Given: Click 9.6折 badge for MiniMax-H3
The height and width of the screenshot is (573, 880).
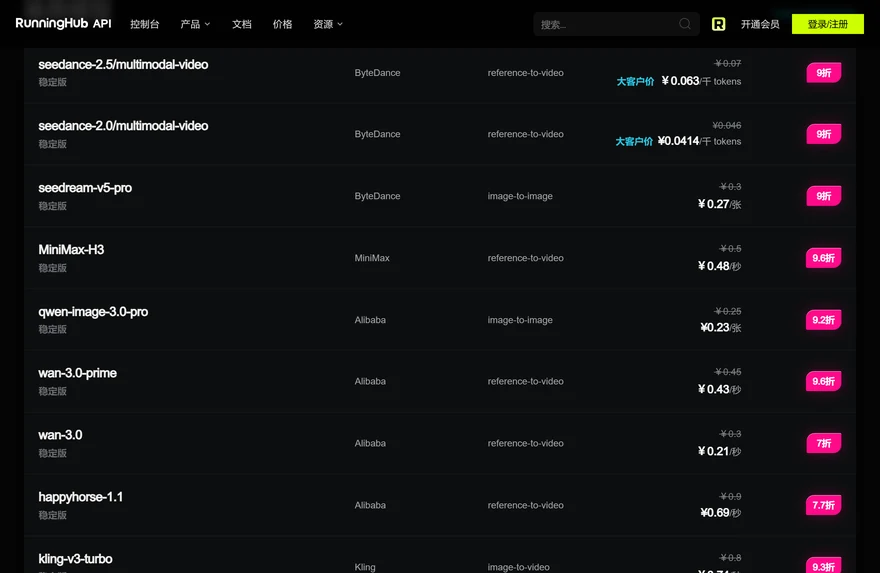Looking at the screenshot, I should (x=823, y=258).
